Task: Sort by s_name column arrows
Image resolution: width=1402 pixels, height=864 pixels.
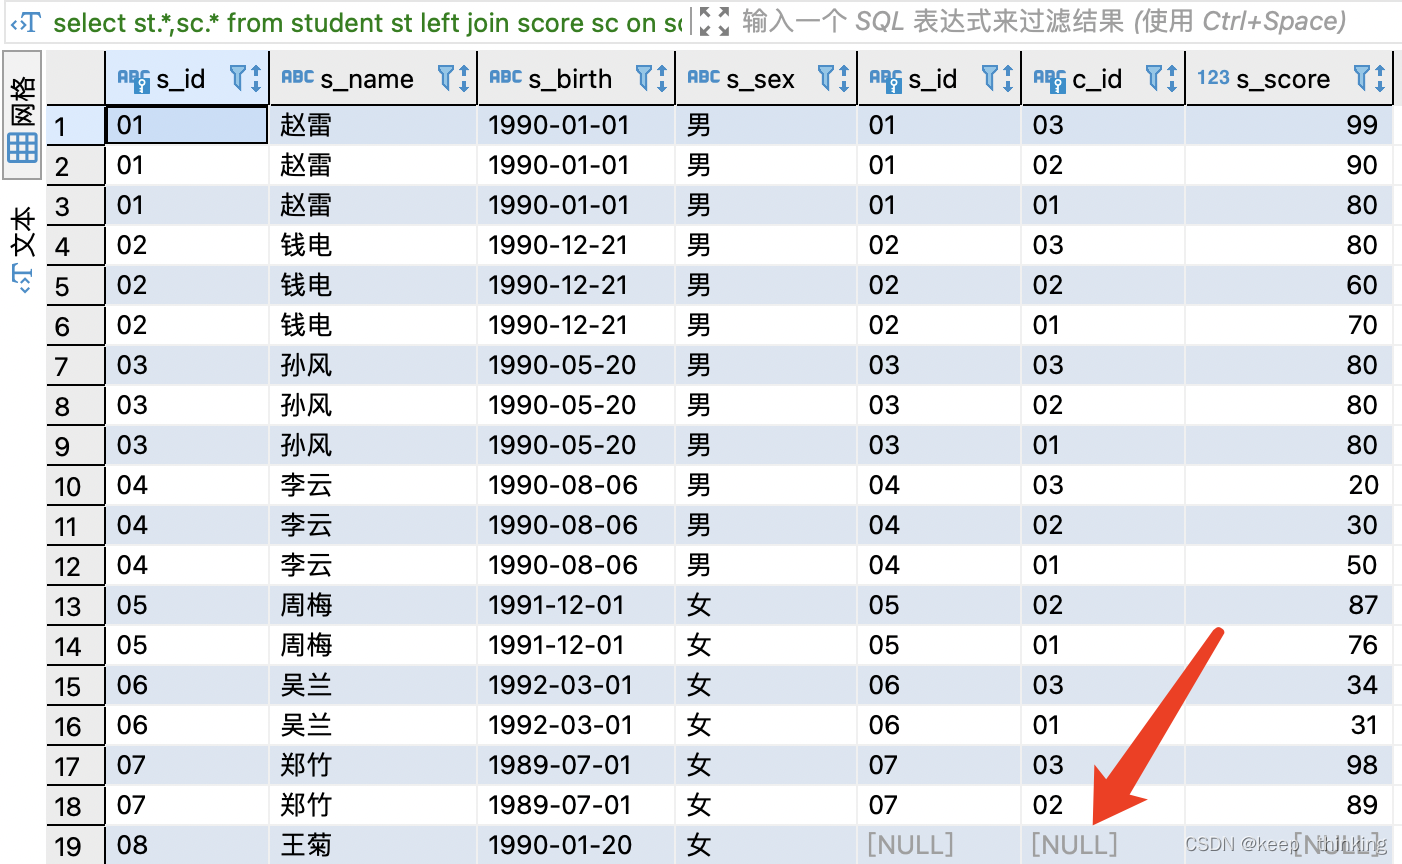Action: (x=464, y=78)
